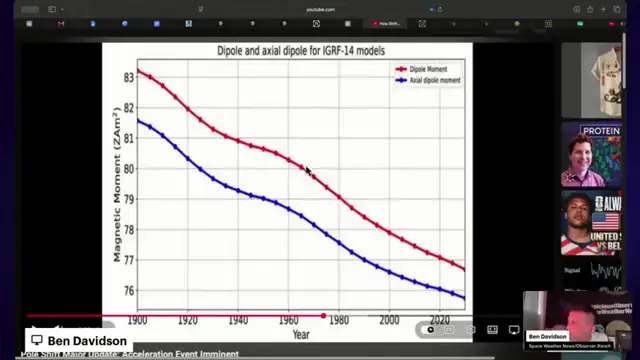Select the first tab in the tab bar

pyautogui.click(x=29, y=24)
